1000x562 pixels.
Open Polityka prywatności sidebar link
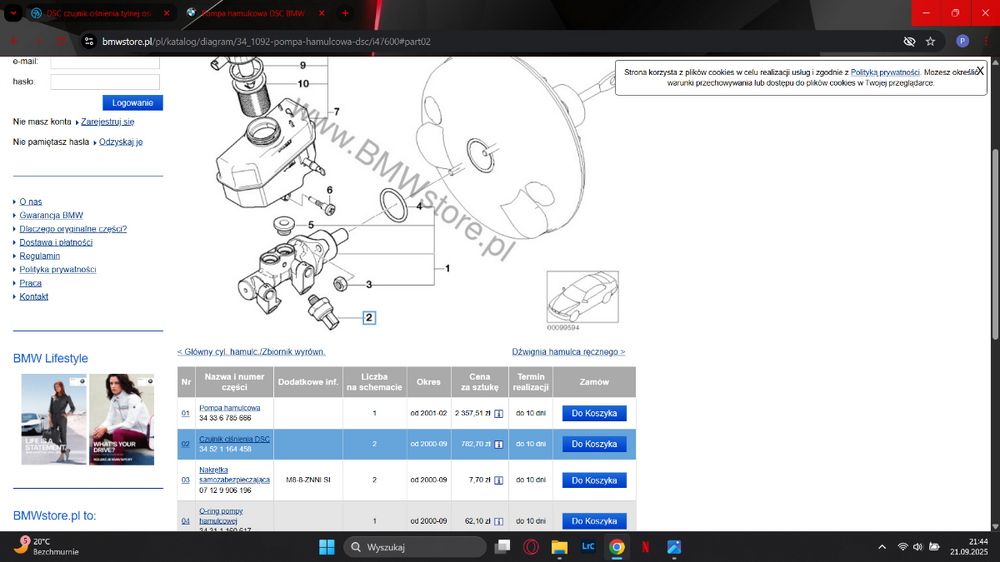coord(57,269)
